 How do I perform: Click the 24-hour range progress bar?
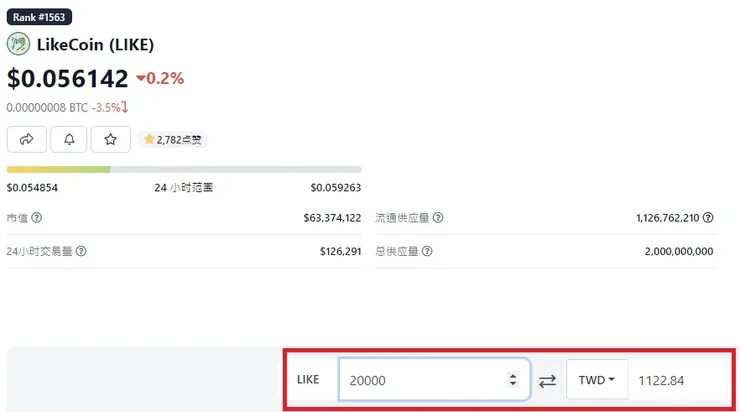tap(184, 169)
